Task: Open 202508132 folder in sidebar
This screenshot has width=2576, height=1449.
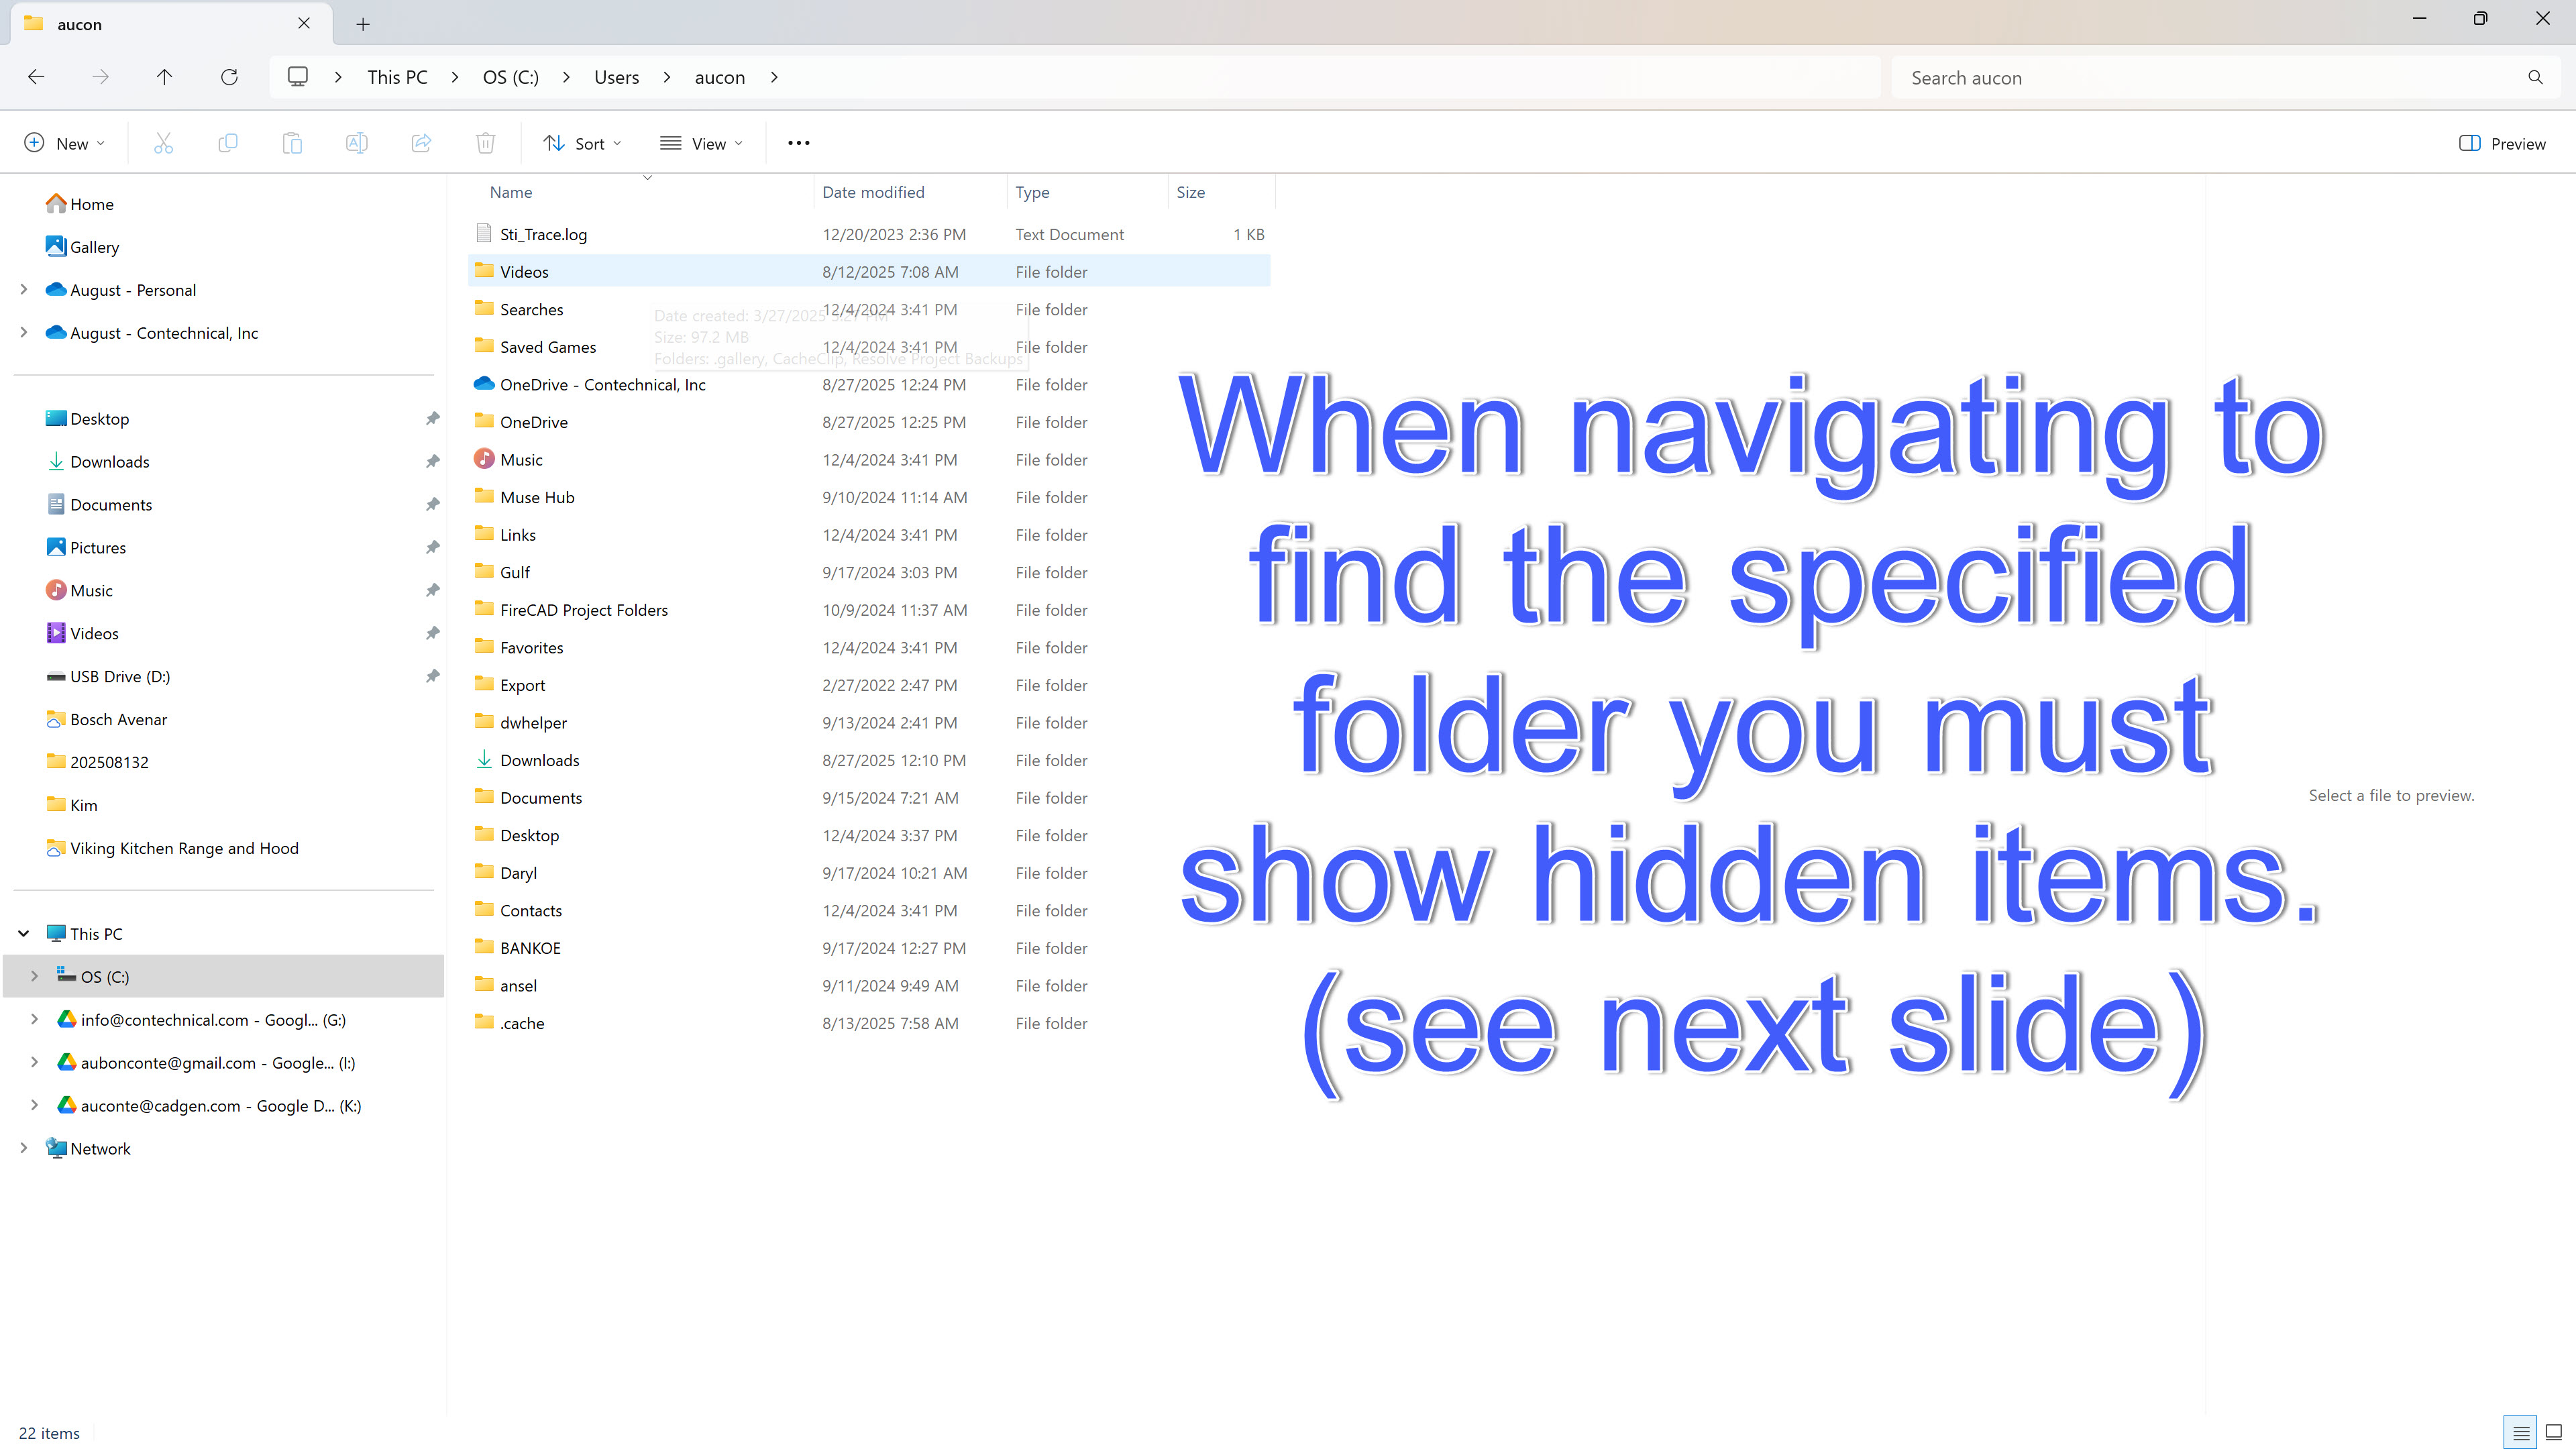Action: click(97, 763)
